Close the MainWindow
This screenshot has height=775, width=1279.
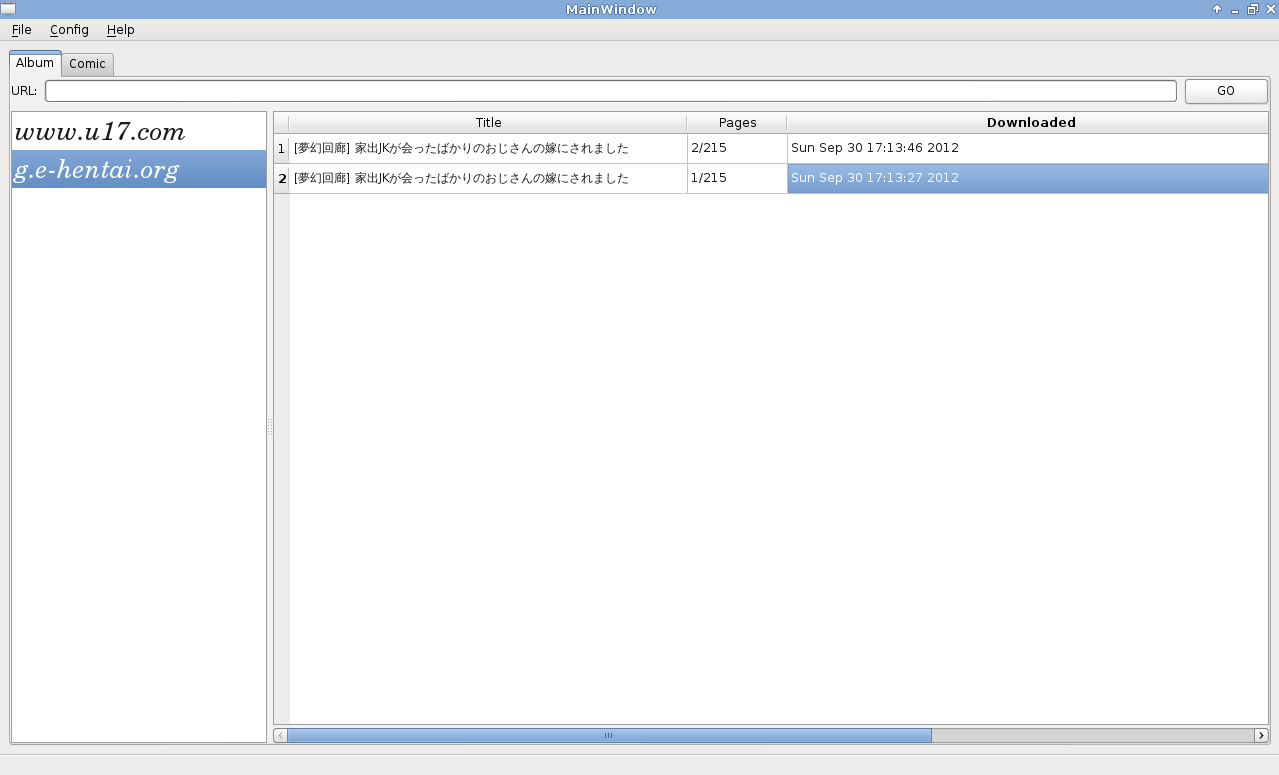[x=1269, y=9]
